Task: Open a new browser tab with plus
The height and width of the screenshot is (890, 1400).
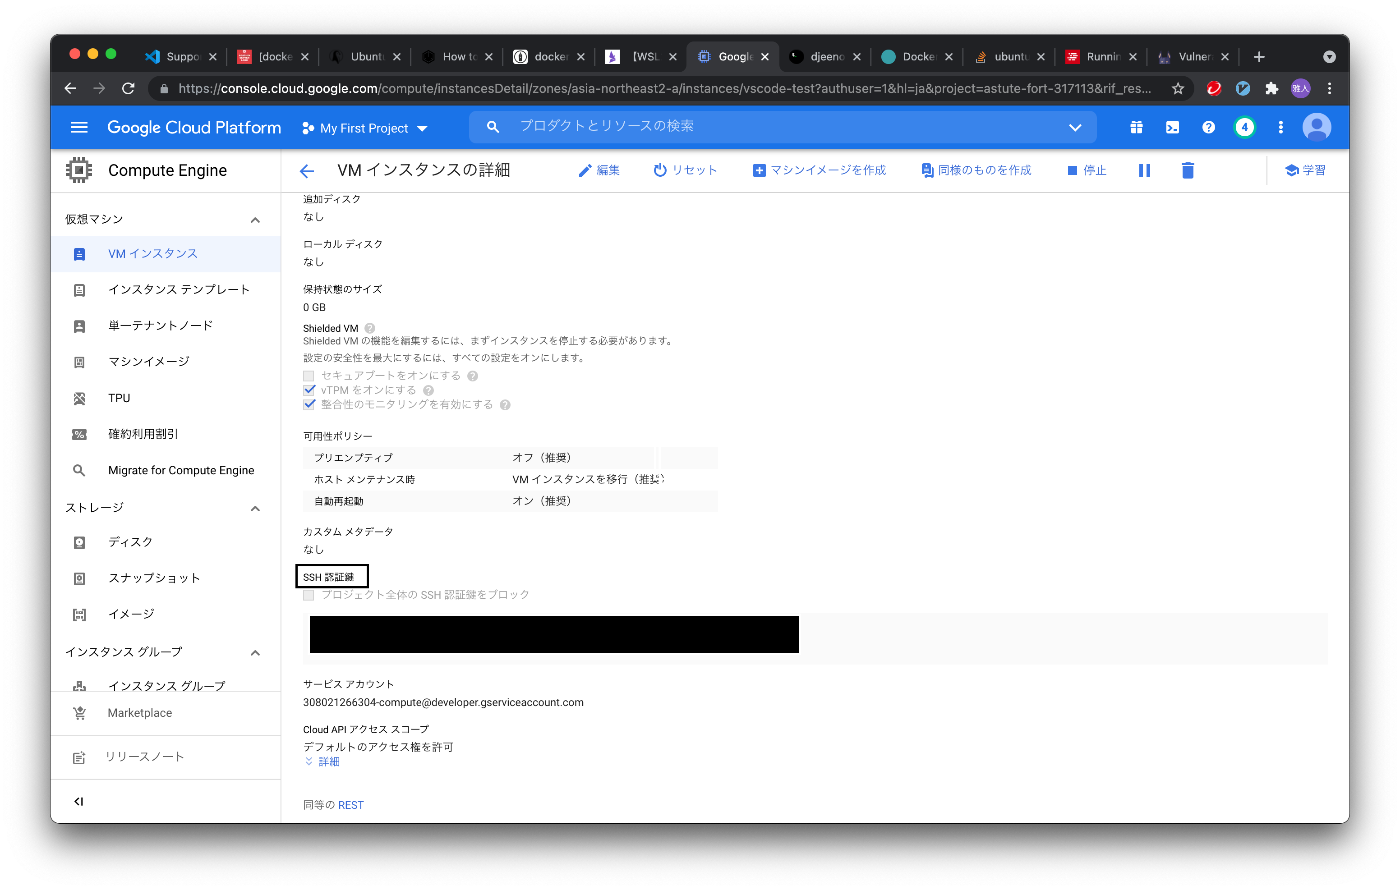Action: [1259, 57]
